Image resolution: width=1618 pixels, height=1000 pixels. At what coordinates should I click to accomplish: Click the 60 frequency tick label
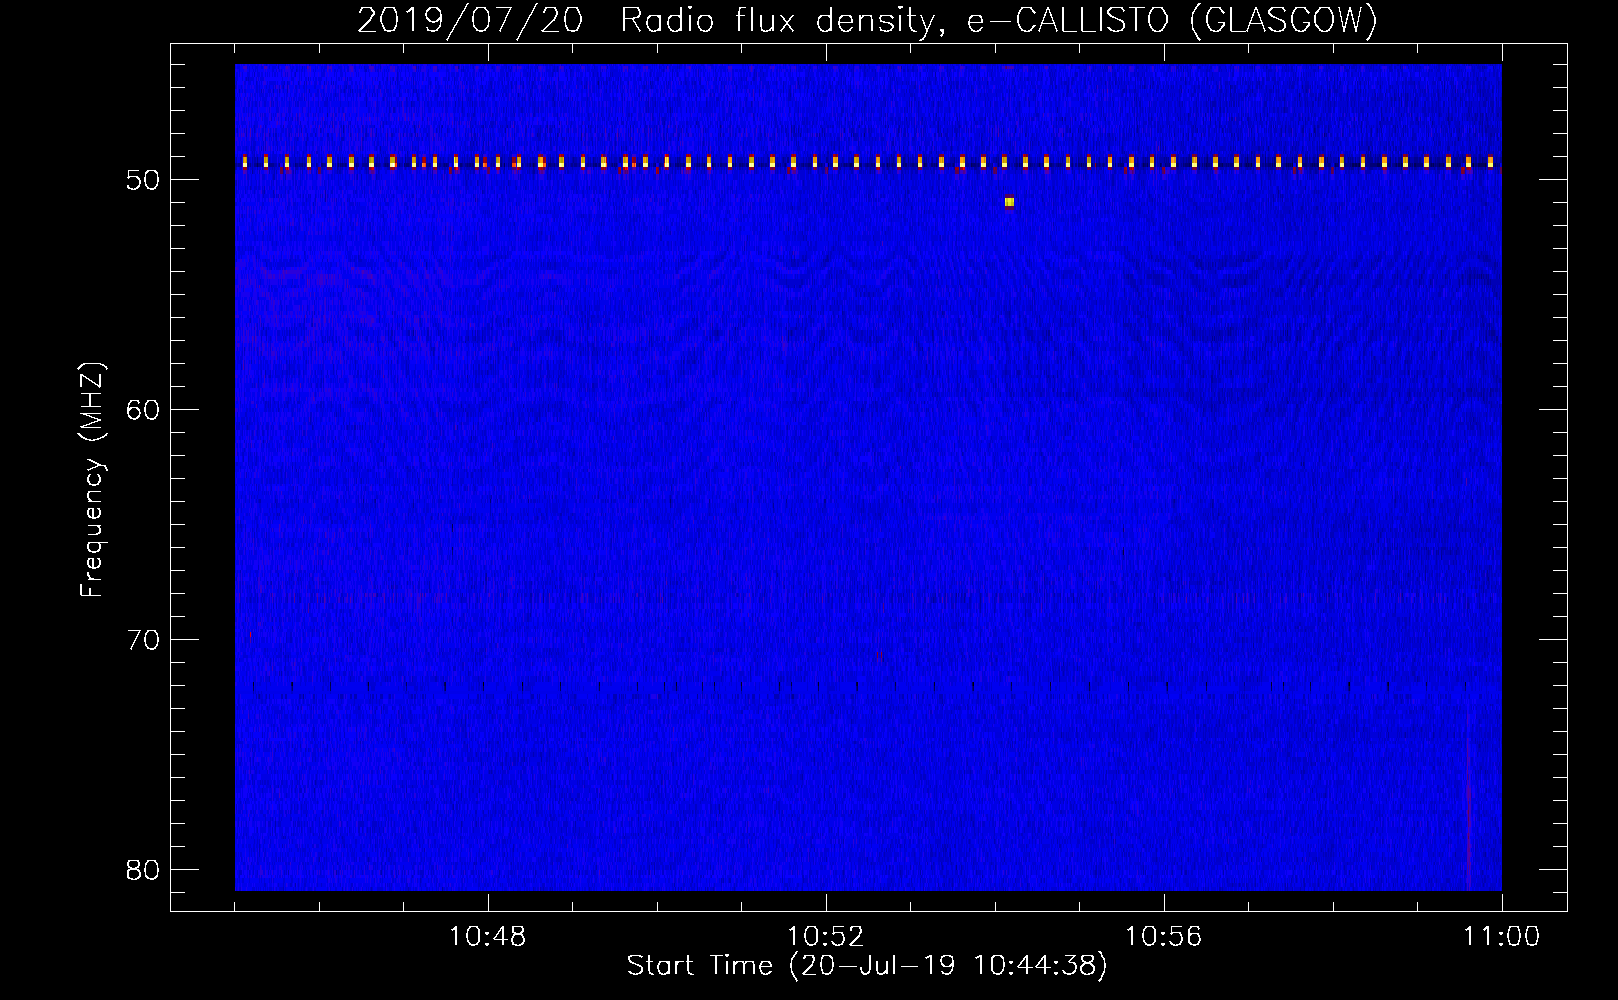pos(144,410)
